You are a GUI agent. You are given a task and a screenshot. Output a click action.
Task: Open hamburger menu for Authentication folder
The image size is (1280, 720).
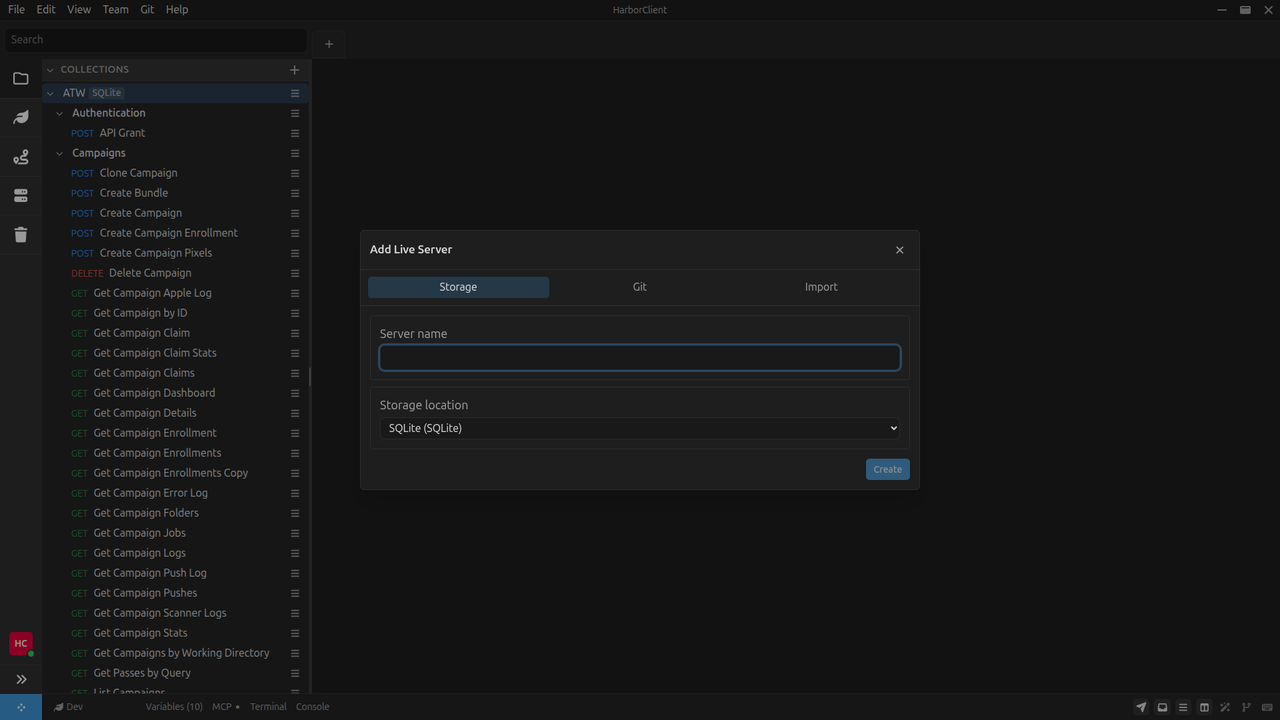[295, 113]
